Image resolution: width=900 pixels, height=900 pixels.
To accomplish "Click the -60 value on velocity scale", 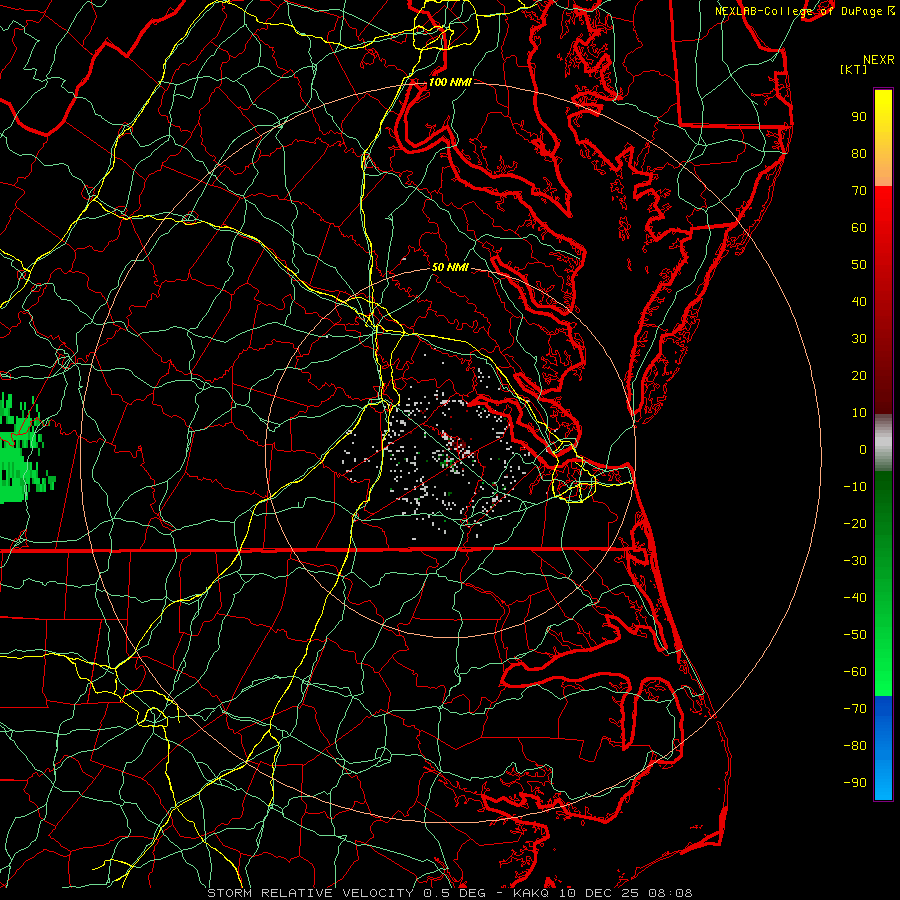I will (x=855, y=672).
